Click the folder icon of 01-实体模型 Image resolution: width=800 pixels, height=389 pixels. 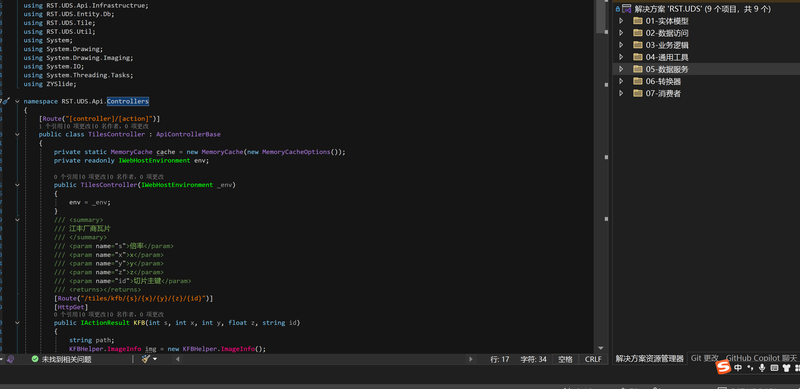click(637, 21)
